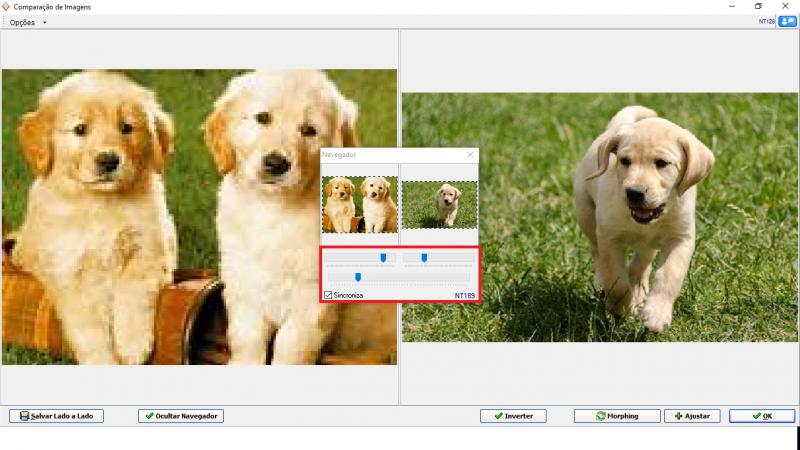Select the two-puppies thumbnail in Navegador
The width and height of the screenshot is (800, 450).
[x=360, y=204]
